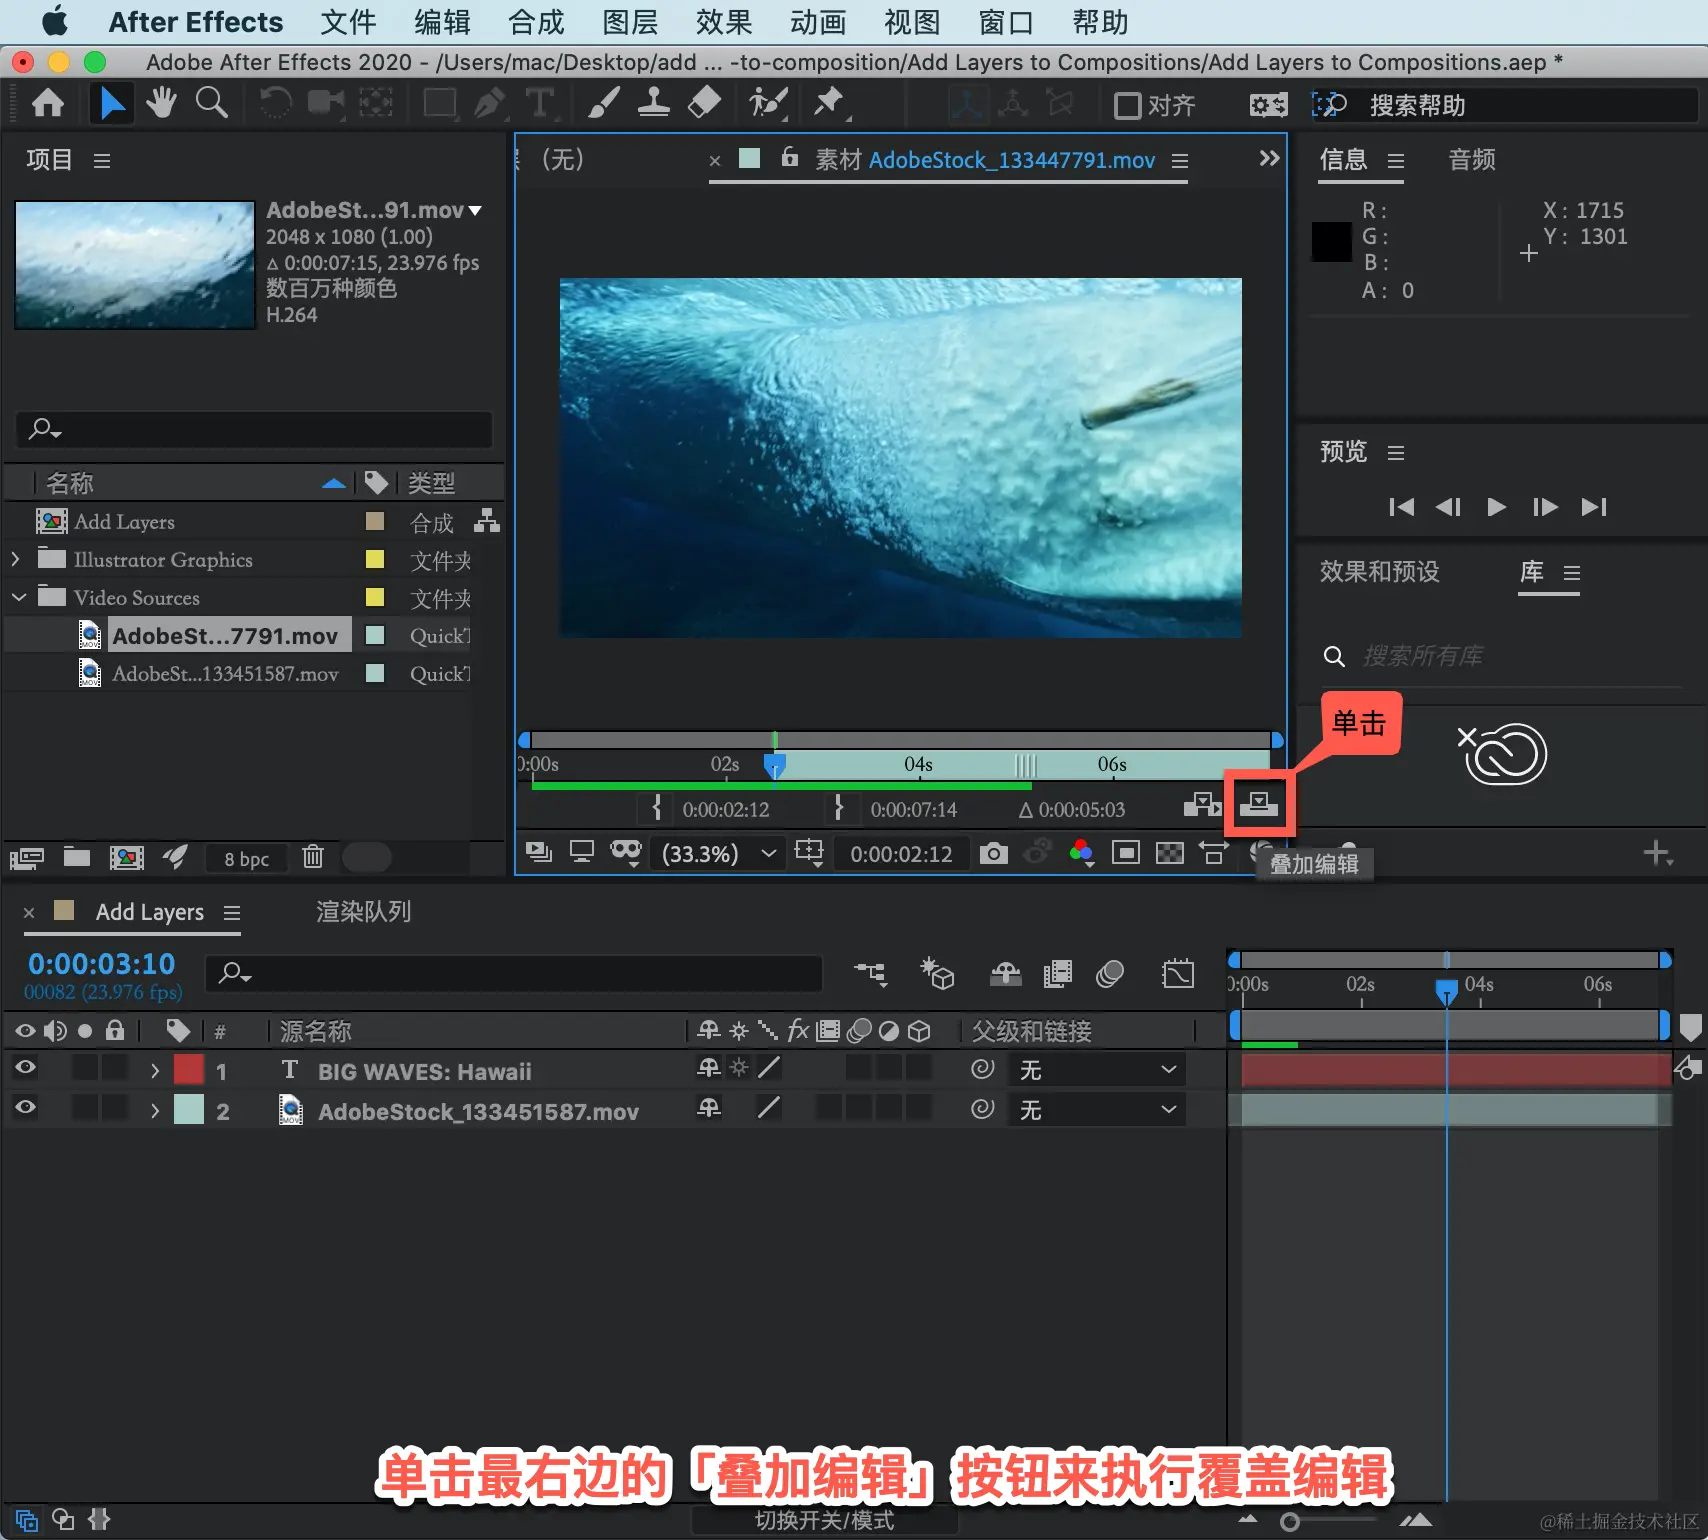This screenshot has width=1708, height=1540.
Task: Click the Project panel search field
Action: click(x=254, y=430)
